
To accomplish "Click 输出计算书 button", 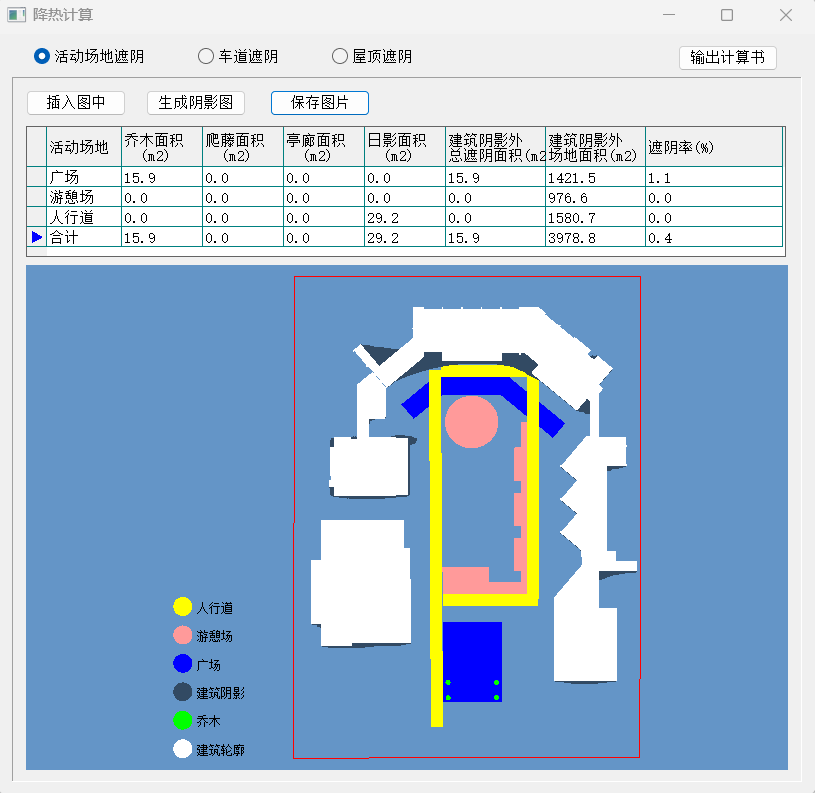I will click(x=727, y=57).
